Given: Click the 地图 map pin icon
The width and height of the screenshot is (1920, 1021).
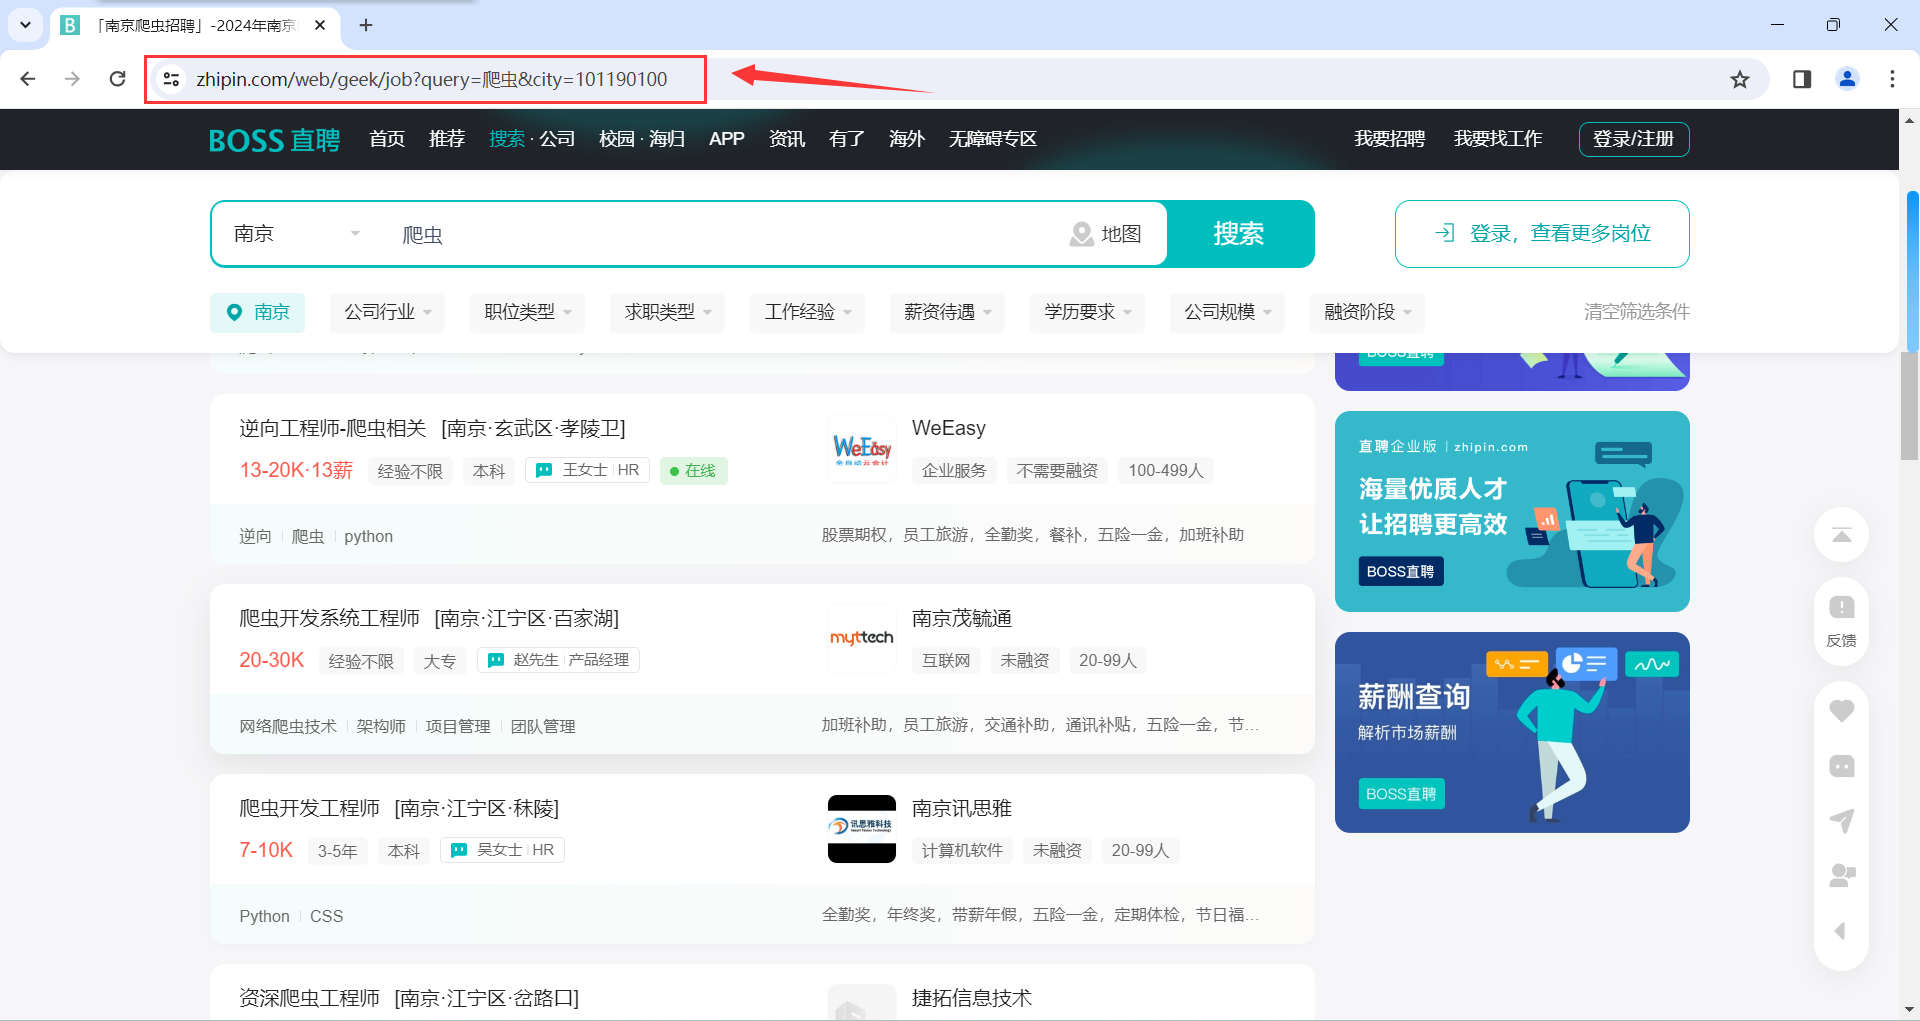Looking at the screenshot, I should point(1081,234).
